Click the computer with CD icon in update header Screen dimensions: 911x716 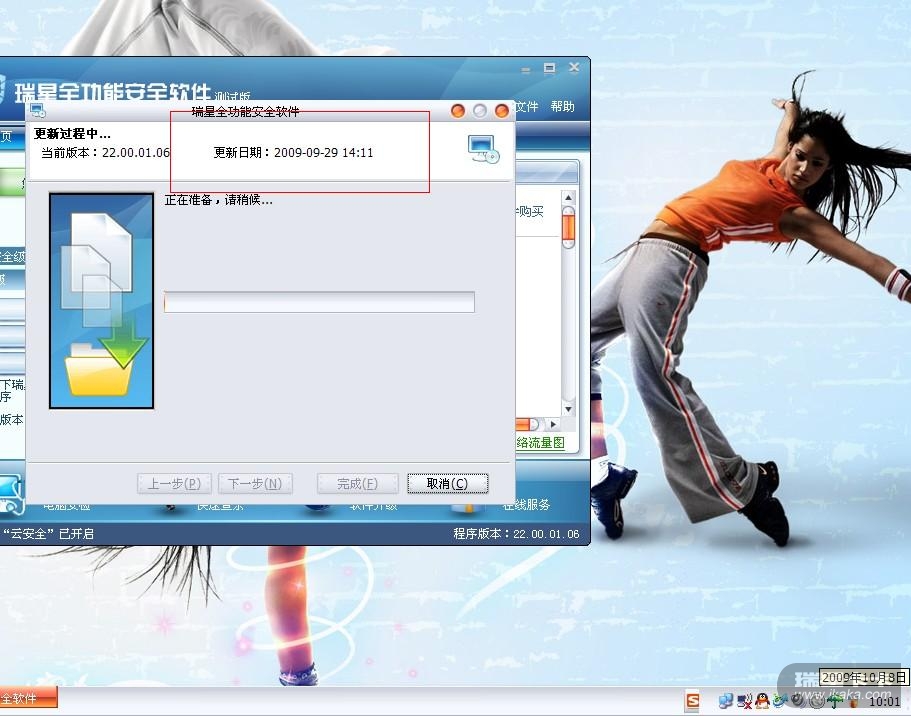pos(483,149)
